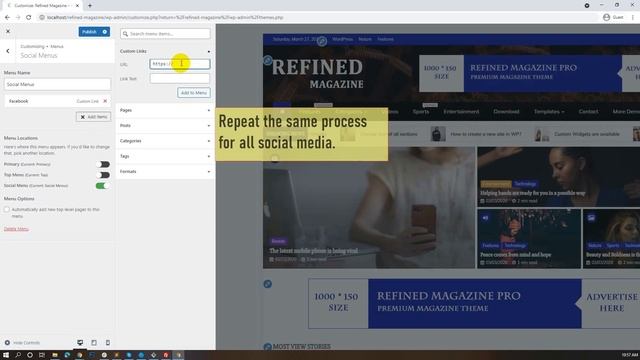Open Windows Start menu
This screenshot has width=640, height=360.
6,355
